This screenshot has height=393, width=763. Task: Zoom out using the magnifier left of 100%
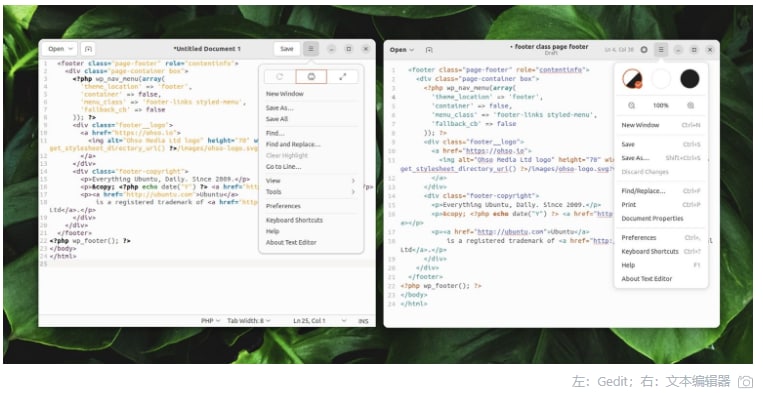point(632,106)
